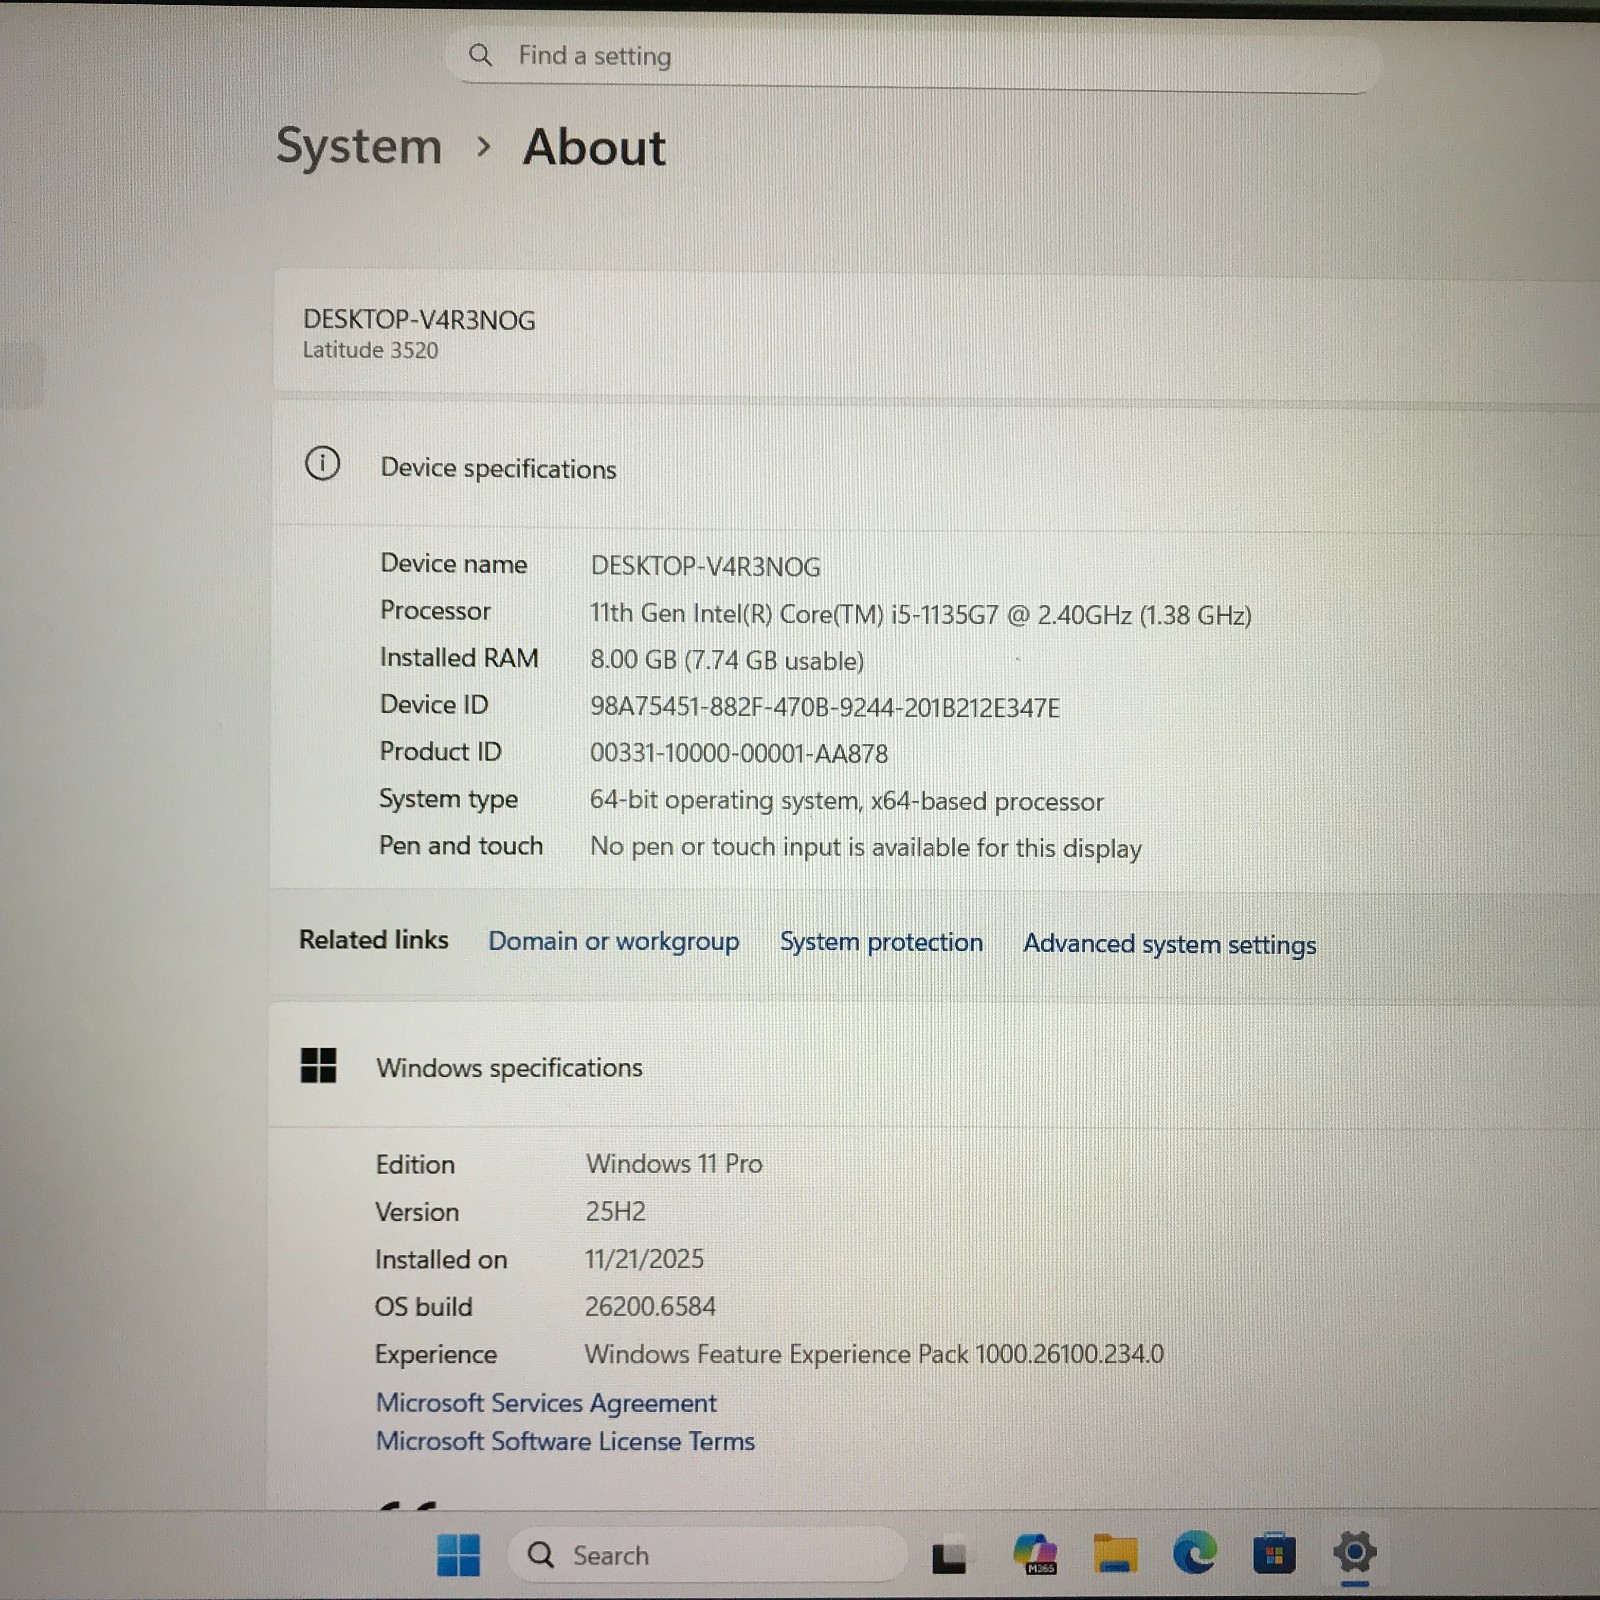Launch Microsoft 365 Copilot taskbar icon

tap(1034, 1554)
